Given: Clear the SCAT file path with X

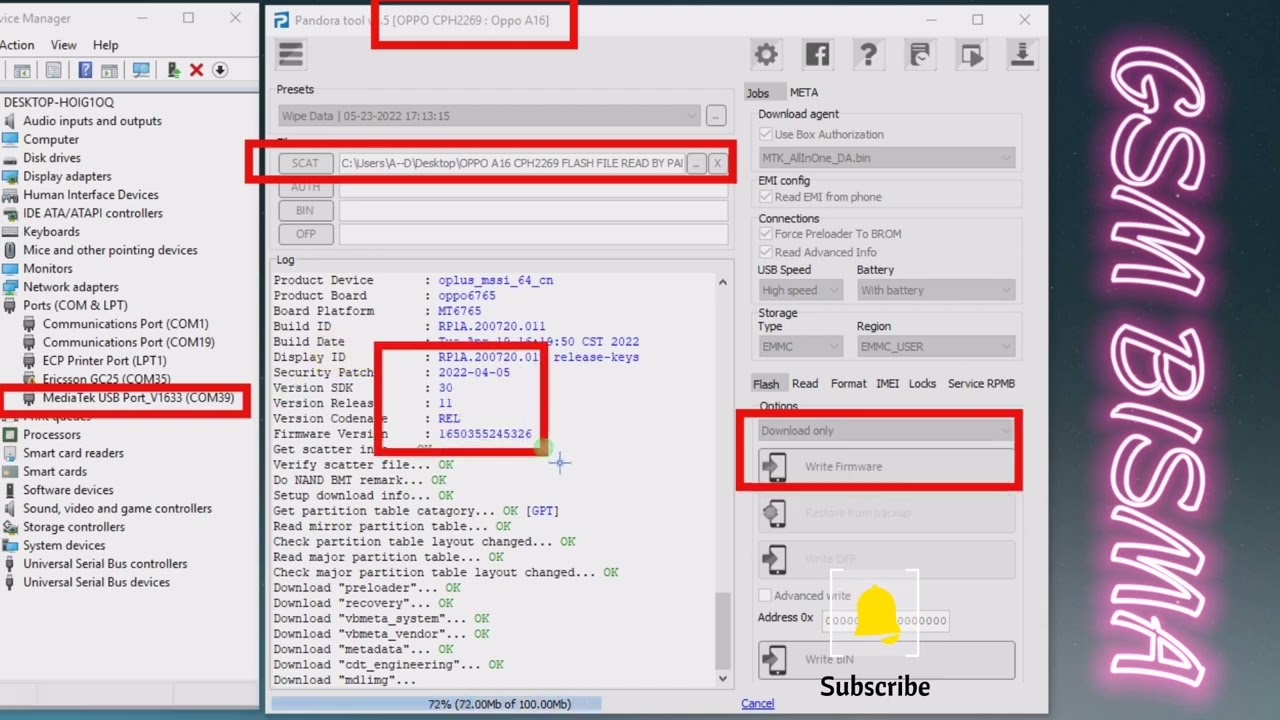Looking at the screenshot, I should (717, 163).
